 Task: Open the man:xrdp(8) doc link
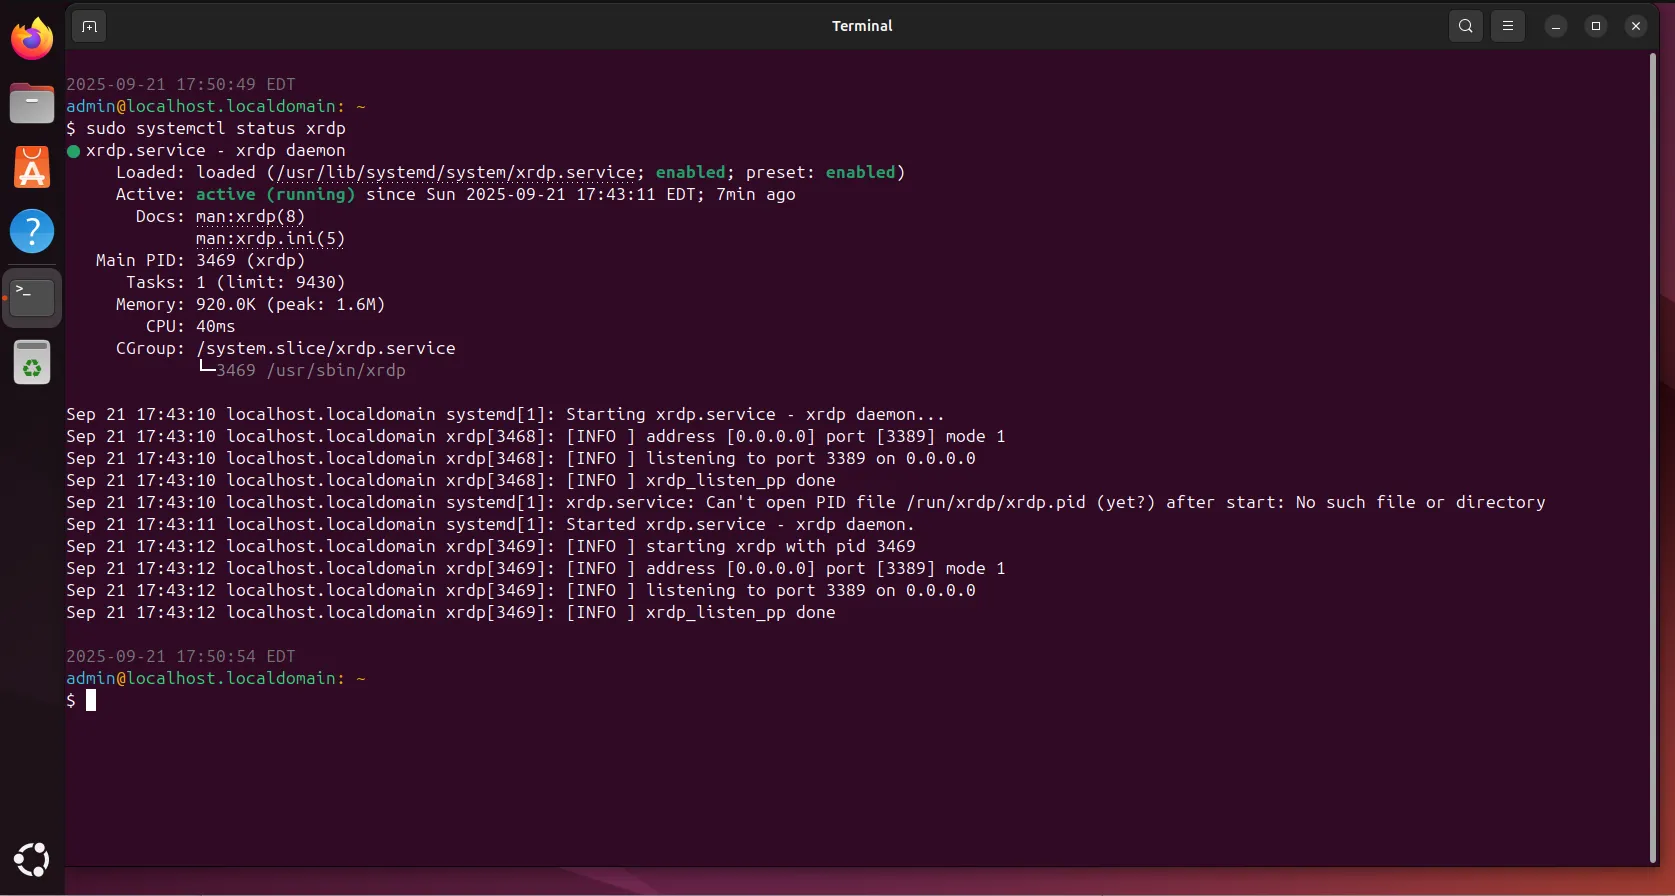(251, 216)
